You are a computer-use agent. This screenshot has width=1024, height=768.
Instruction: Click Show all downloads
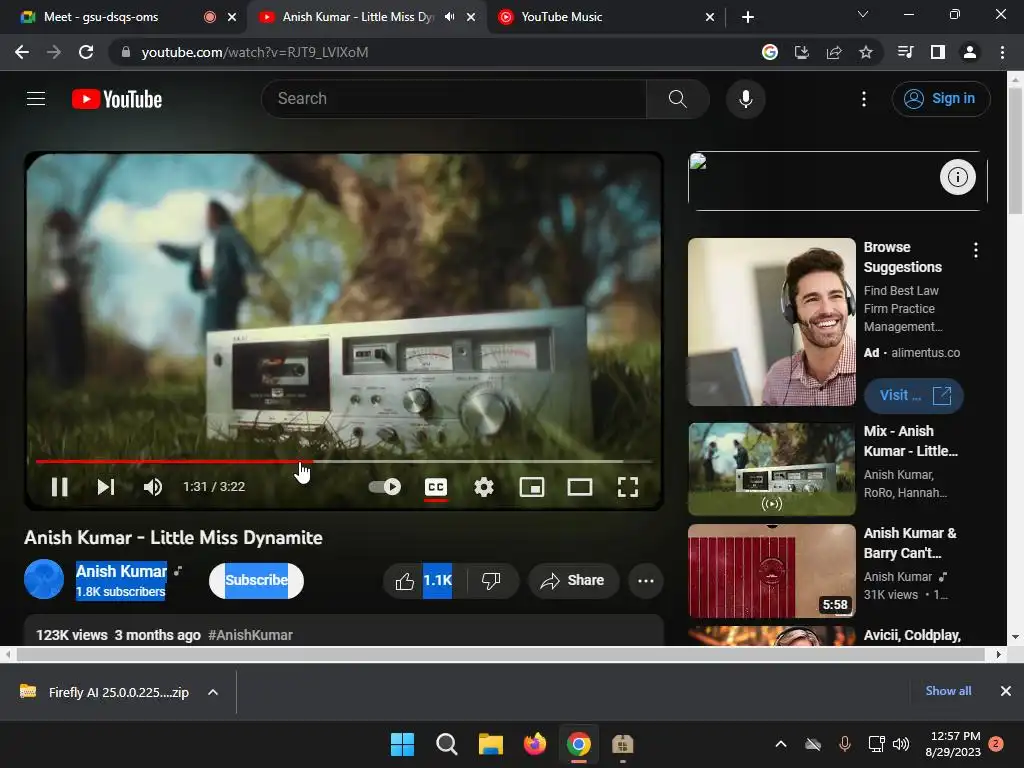pos(948,691)
